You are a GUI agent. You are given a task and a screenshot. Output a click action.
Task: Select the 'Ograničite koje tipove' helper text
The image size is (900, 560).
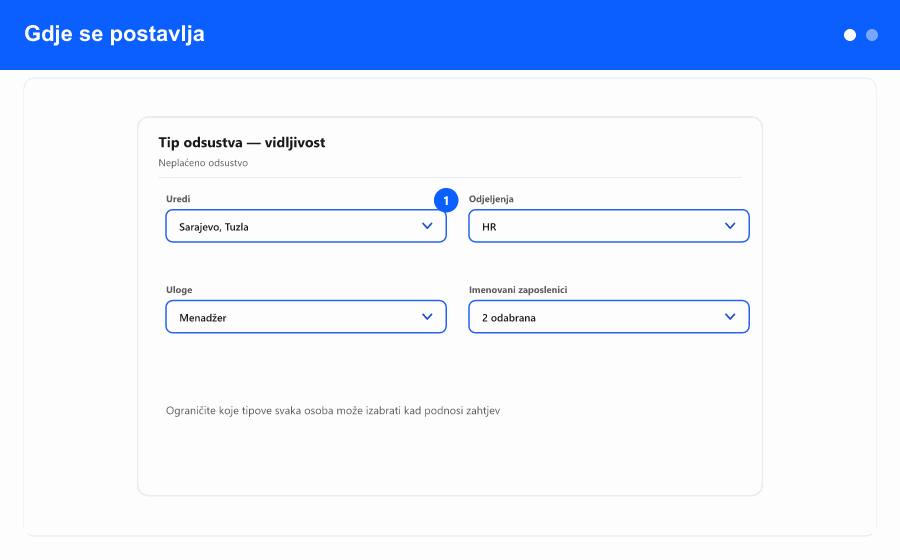click(x=333, y=411)
